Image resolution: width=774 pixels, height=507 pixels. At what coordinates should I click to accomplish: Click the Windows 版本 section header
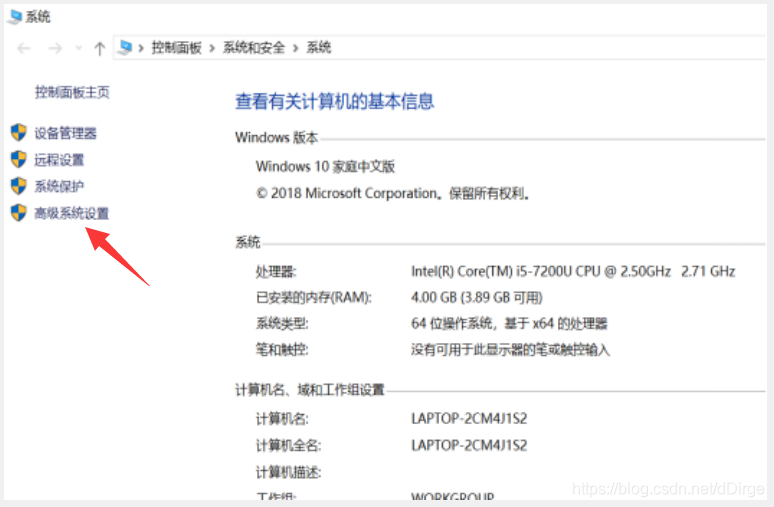276,137
